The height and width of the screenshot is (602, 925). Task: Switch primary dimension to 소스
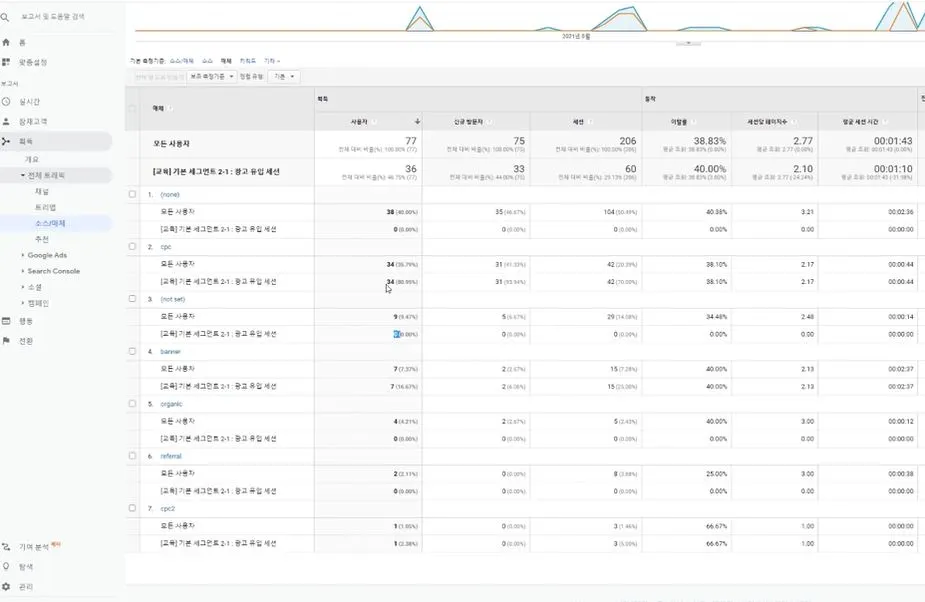207,61
